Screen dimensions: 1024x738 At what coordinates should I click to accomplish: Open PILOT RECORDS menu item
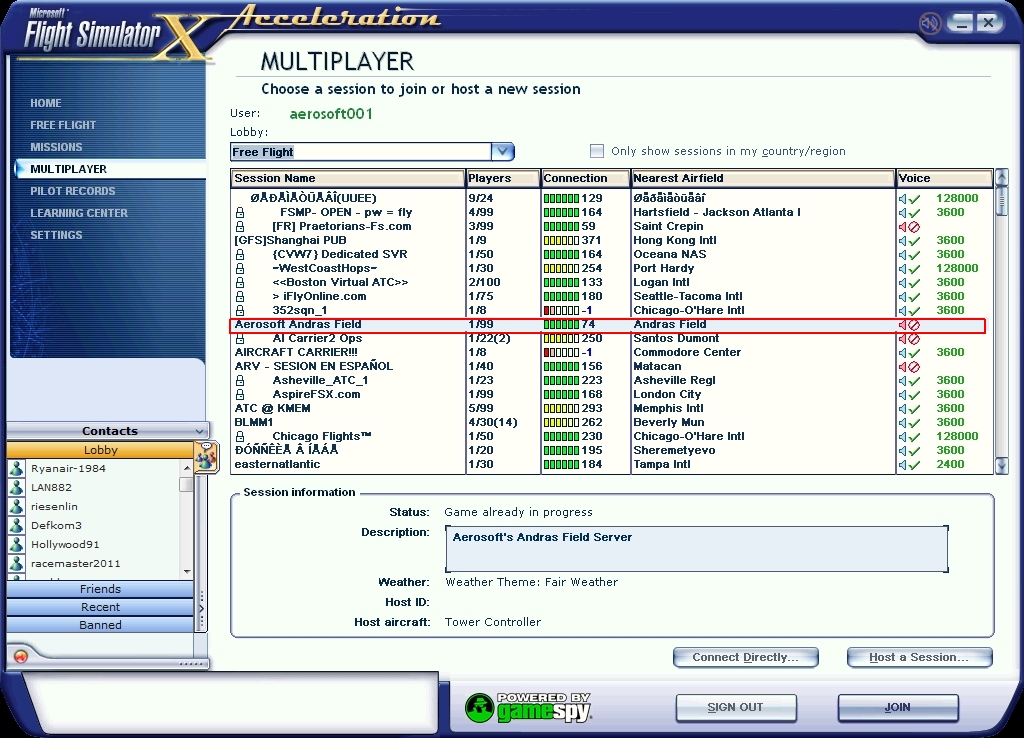point(72,191)
